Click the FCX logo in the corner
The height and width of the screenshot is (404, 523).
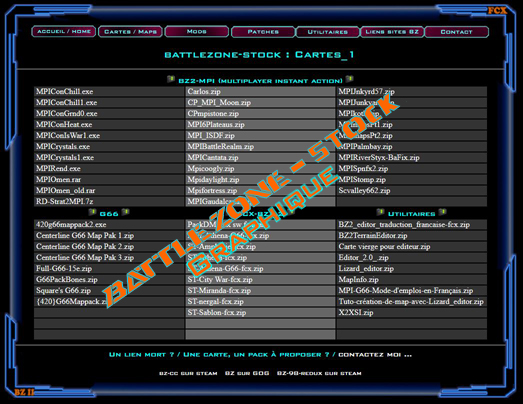497,11
